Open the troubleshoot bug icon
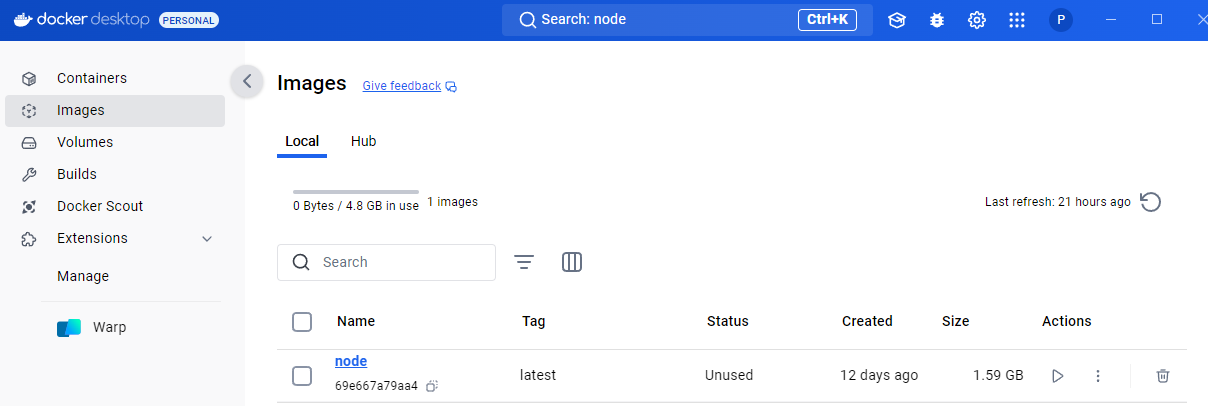The height and width of the screenshot is (406, 1208). click(x=937, y=20)
